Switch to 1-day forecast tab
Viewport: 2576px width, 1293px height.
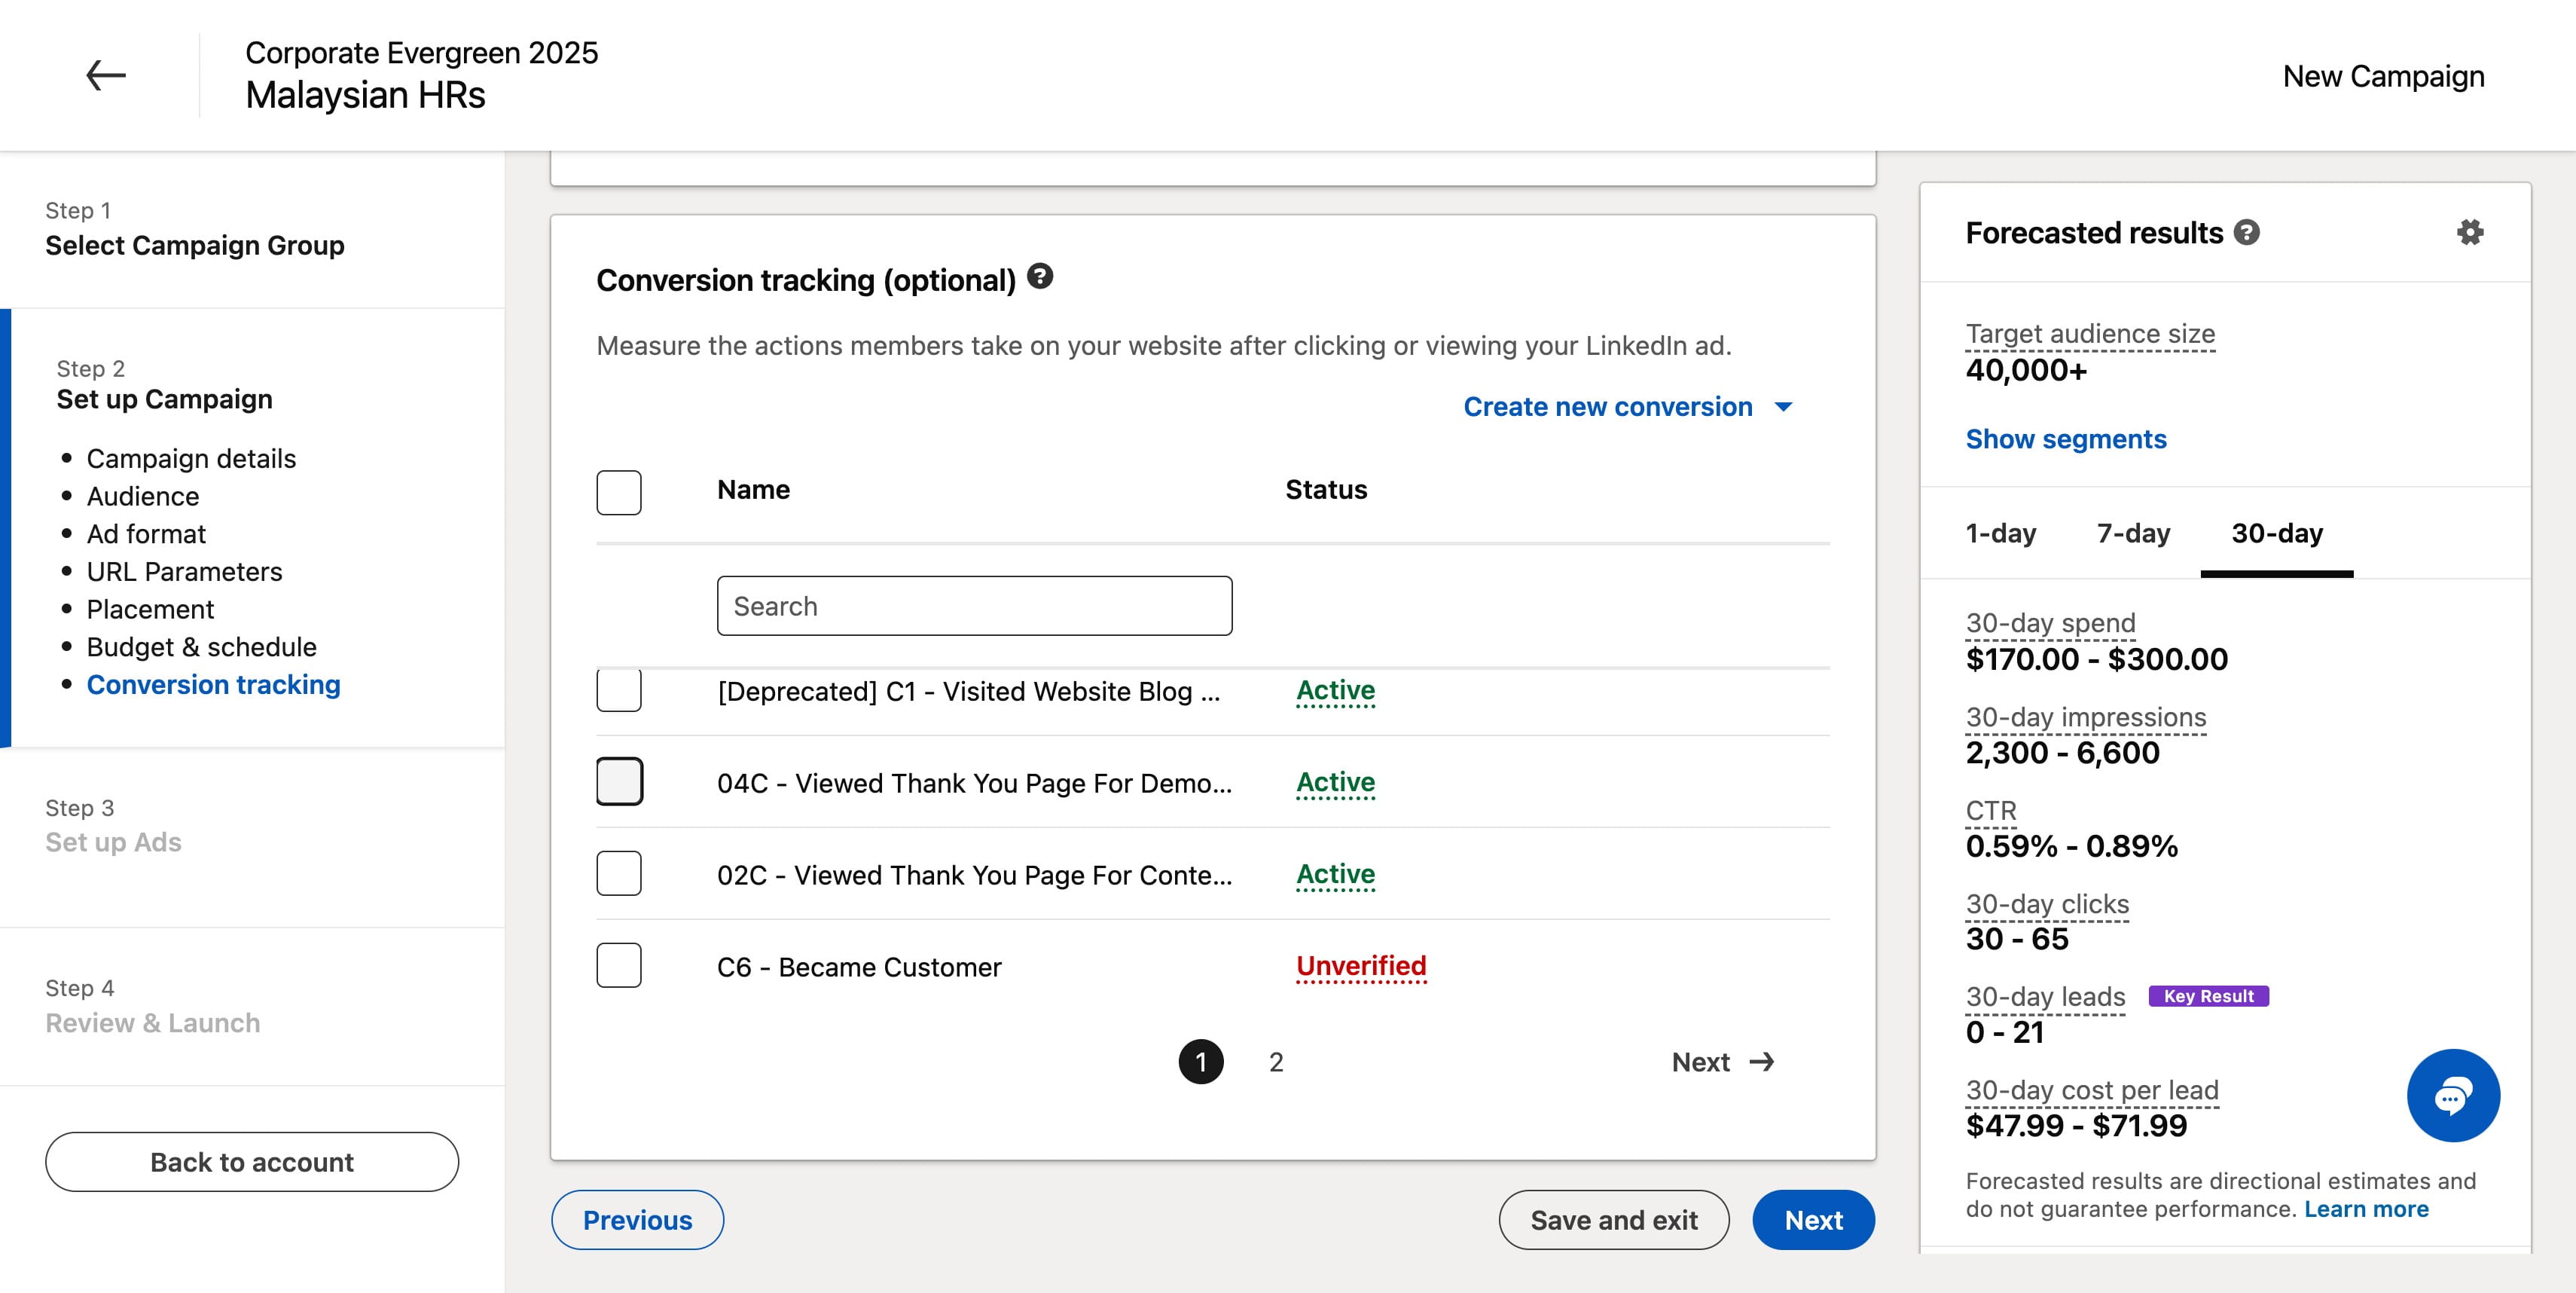pos(2001,533)
